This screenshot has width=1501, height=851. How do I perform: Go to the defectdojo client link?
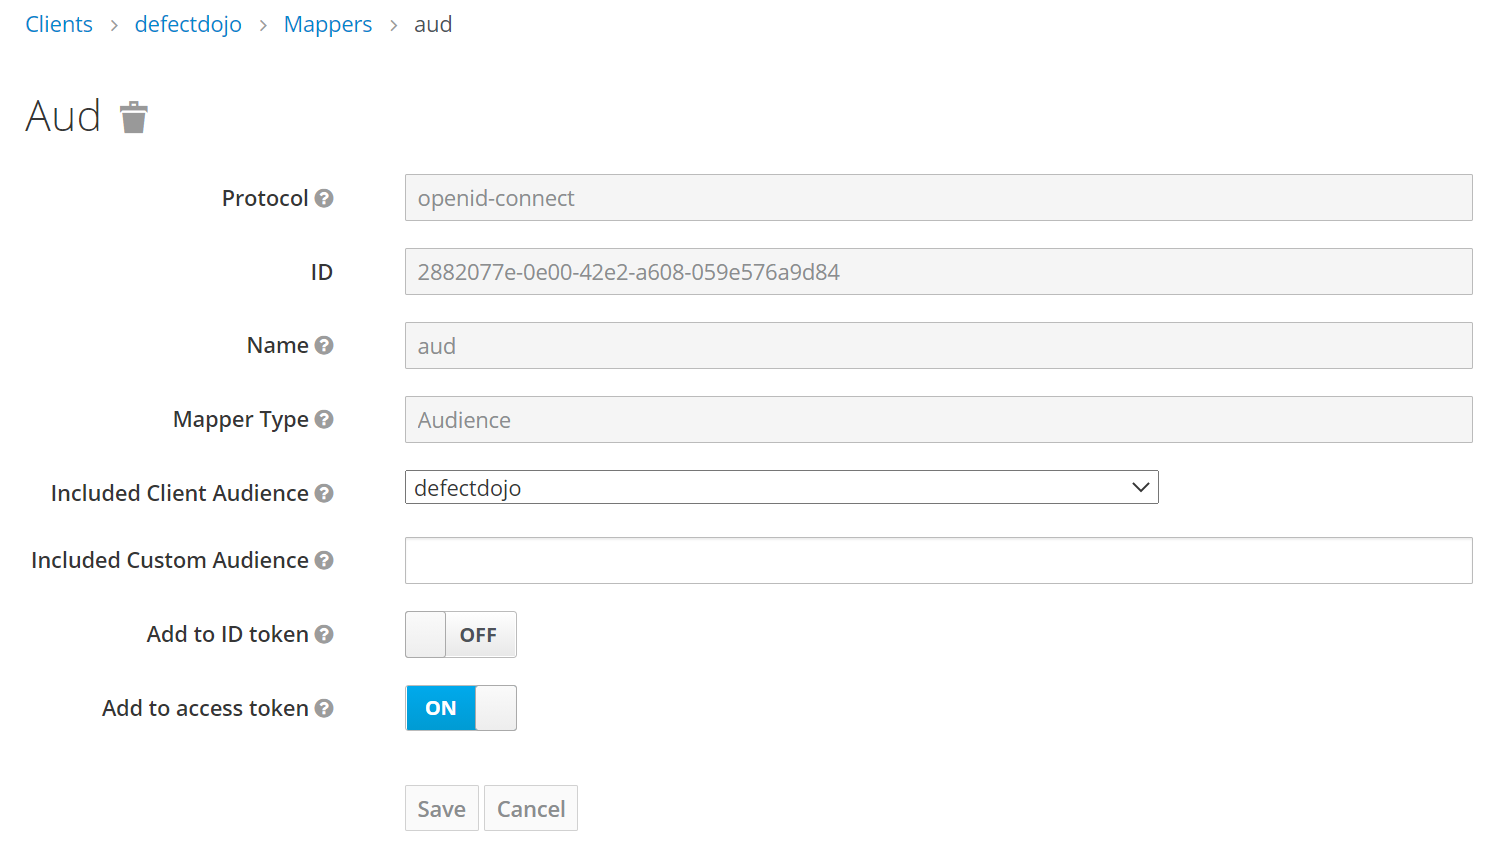pos(188,23)
